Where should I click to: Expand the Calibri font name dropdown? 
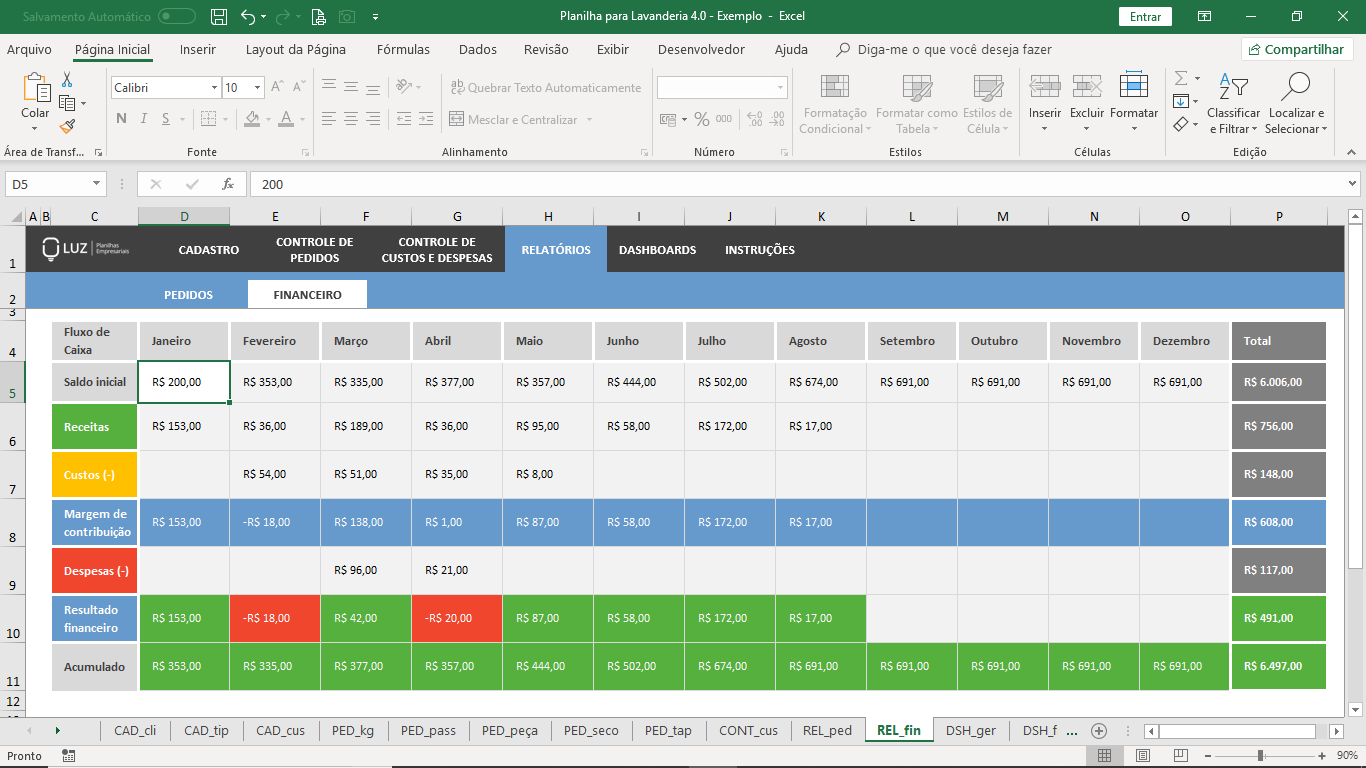pos(214,88)
